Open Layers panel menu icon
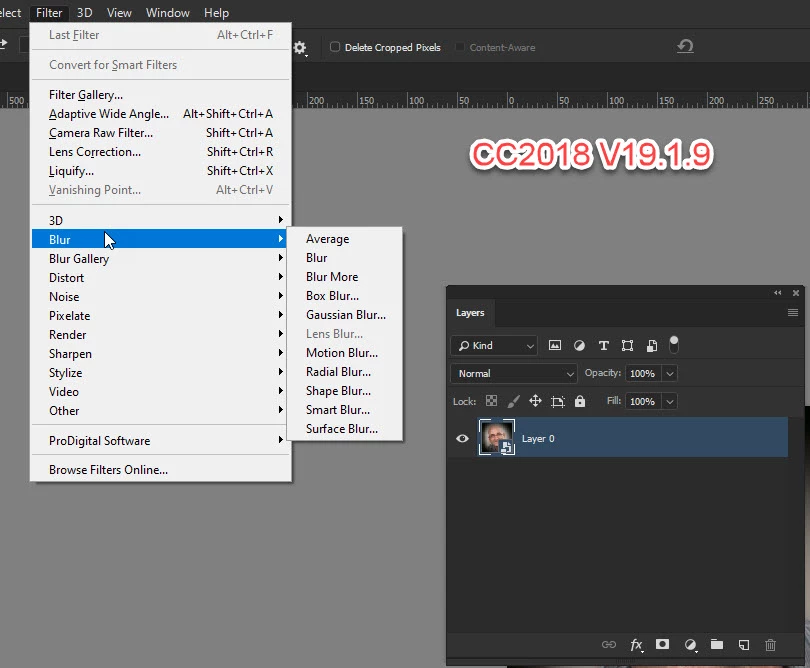Image resolution: width=810 pixels, height=668 pixels. click(x=793, y=312)
